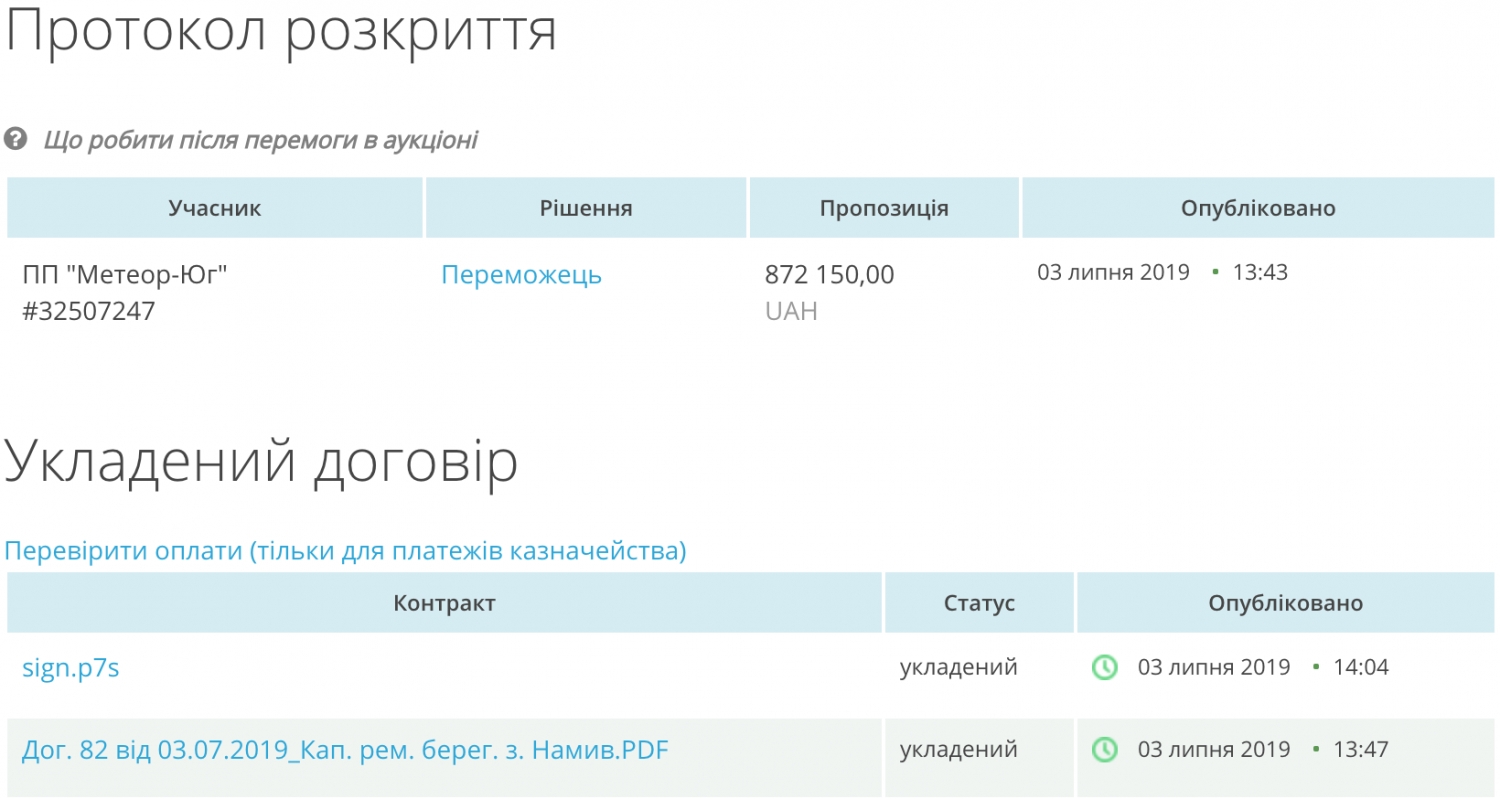Open 'Що робити після перемоги в аукціоні' help
Screen dimensions: 1500x799
[260, 140]
